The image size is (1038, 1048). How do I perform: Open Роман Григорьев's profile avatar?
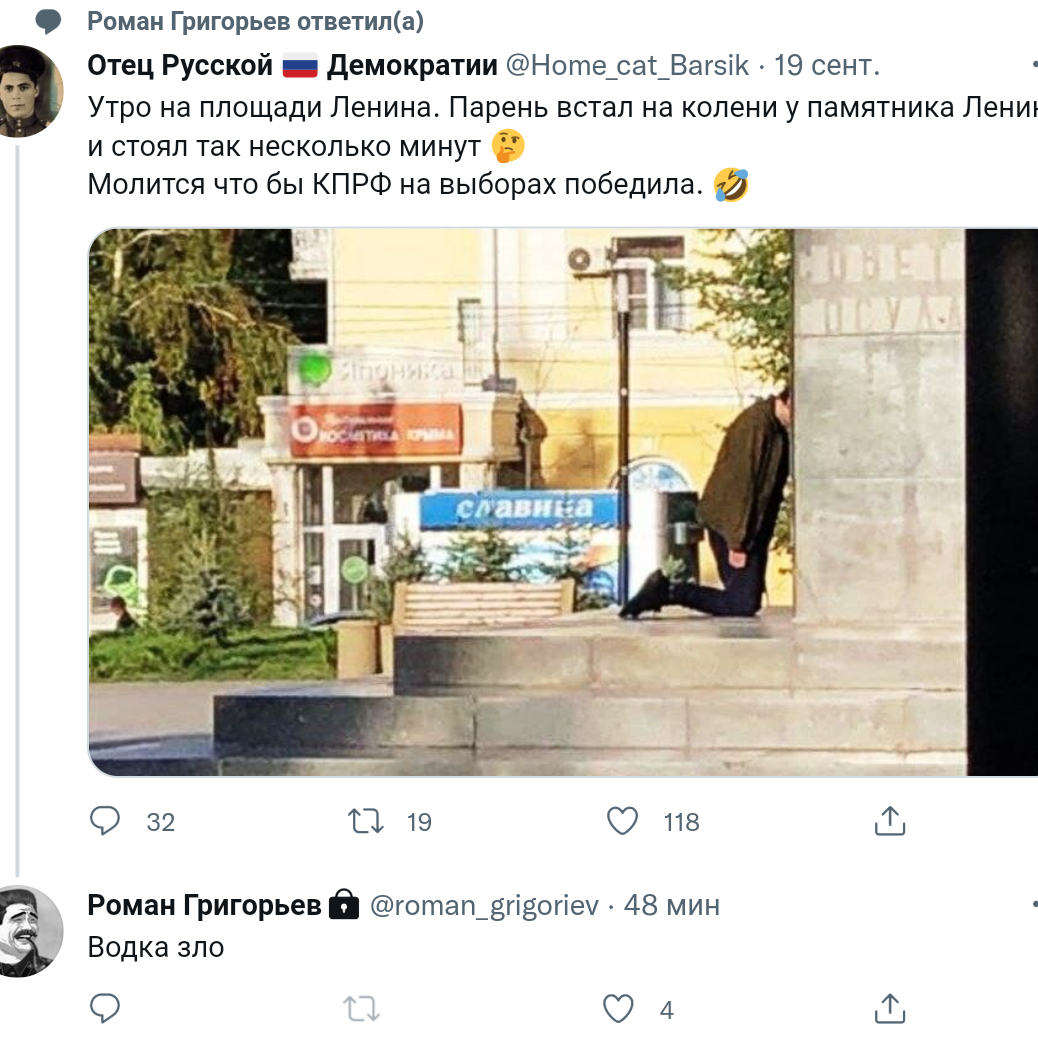click(27, 932)
